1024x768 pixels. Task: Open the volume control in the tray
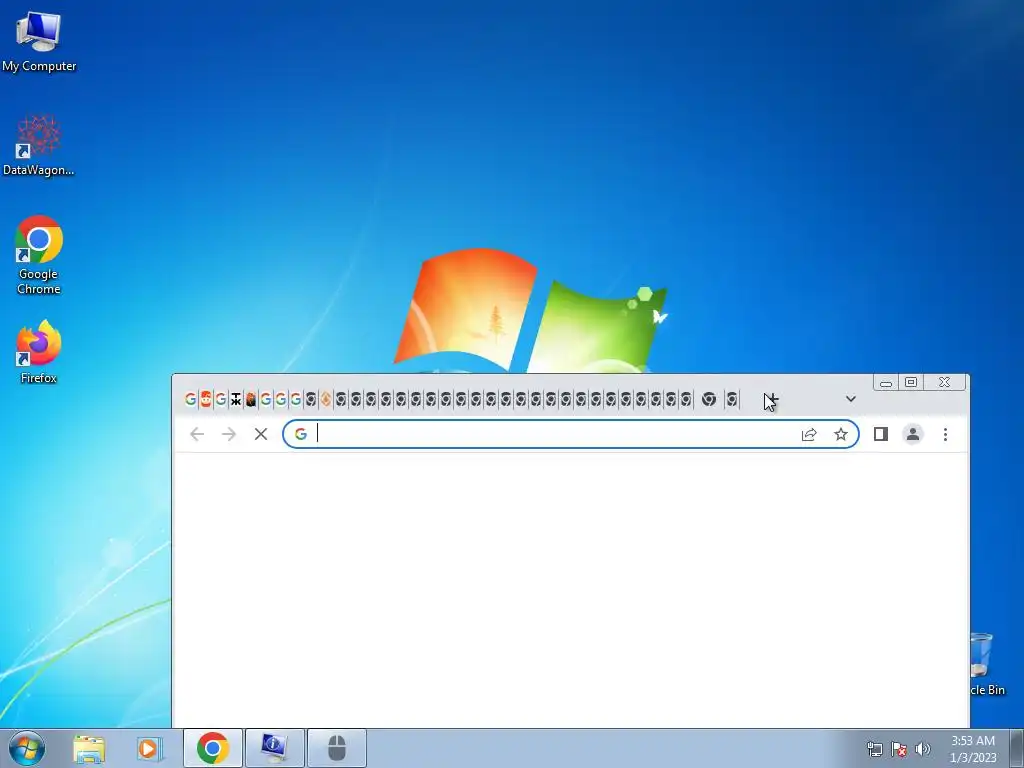click(923, 749)
